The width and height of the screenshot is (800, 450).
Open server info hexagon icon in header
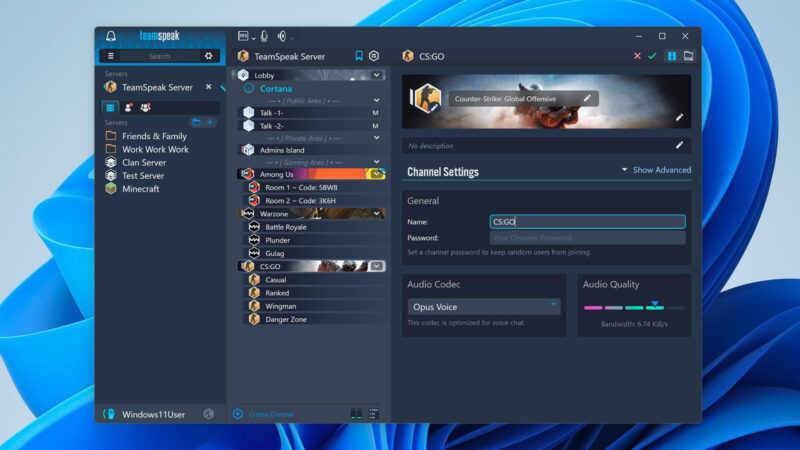[x=374, y=56]
